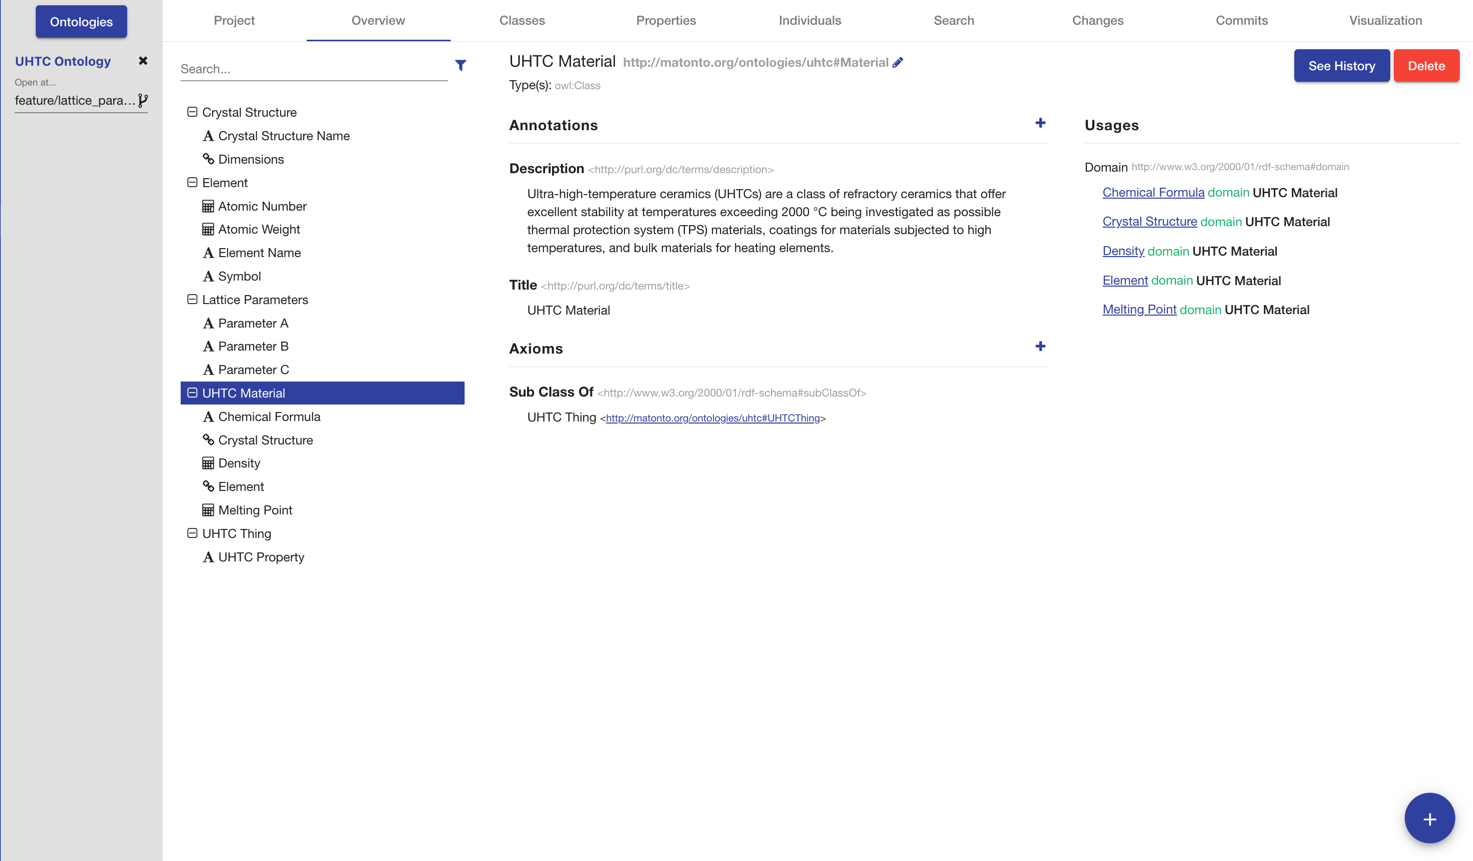The image size is (1473, 861).
Task: Click the filter icon beside the search bar
Action: click(460, 65)
